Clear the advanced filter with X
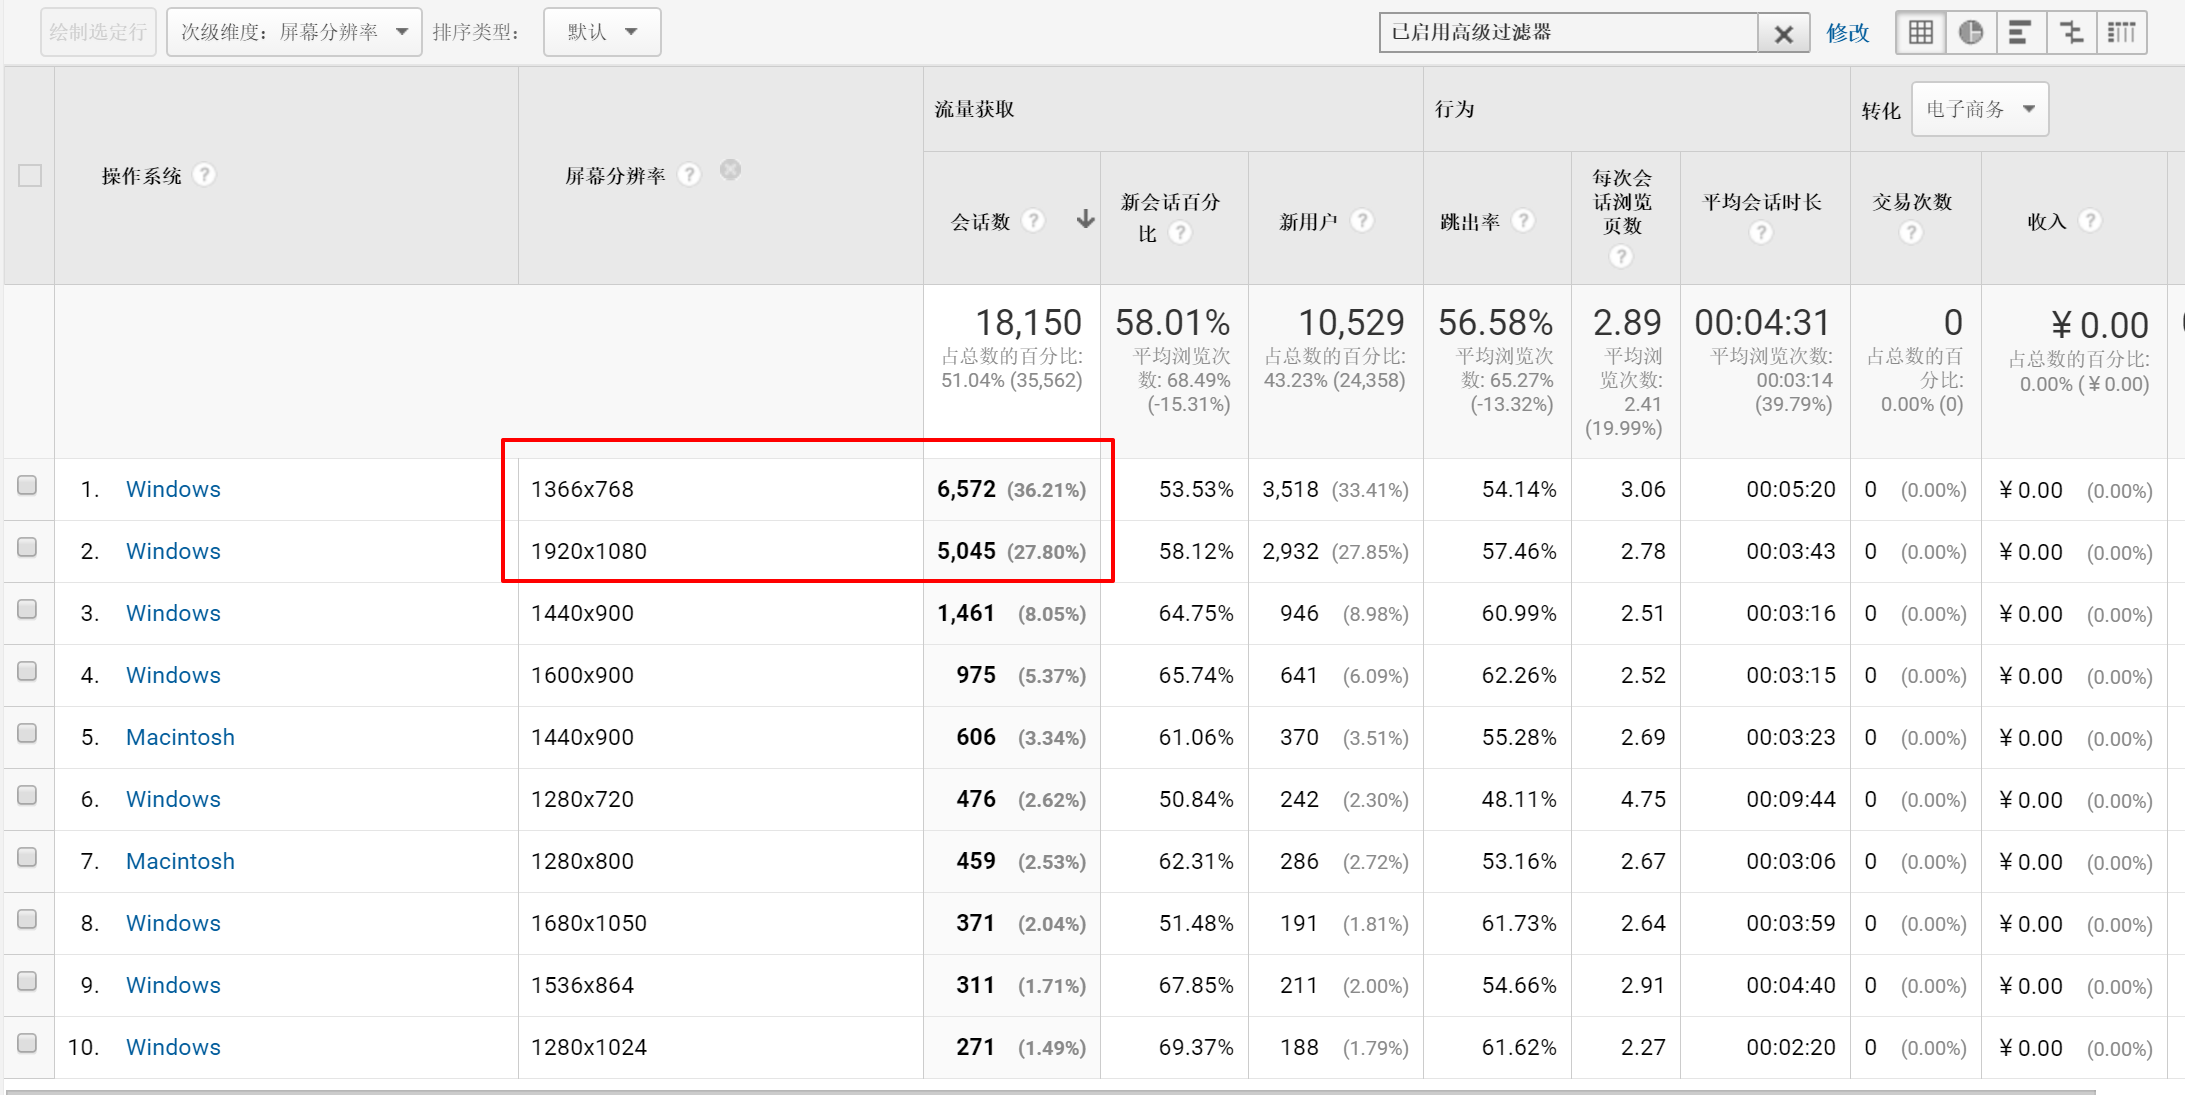 pyautogui.click(x=1783, y=34)
